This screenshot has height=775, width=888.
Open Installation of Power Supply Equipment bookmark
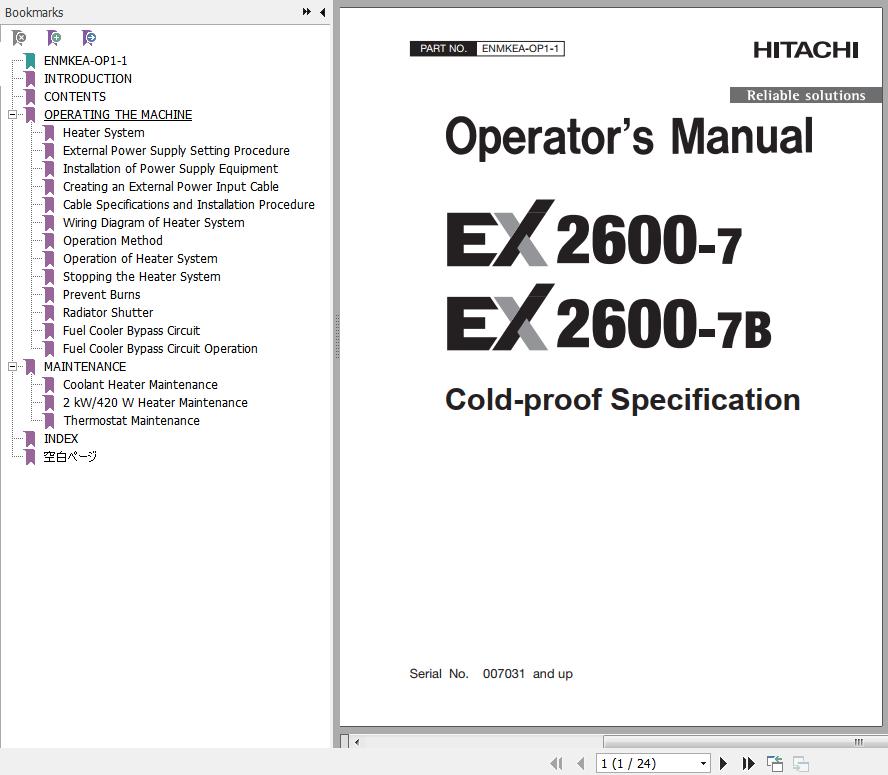coord(170,169)
